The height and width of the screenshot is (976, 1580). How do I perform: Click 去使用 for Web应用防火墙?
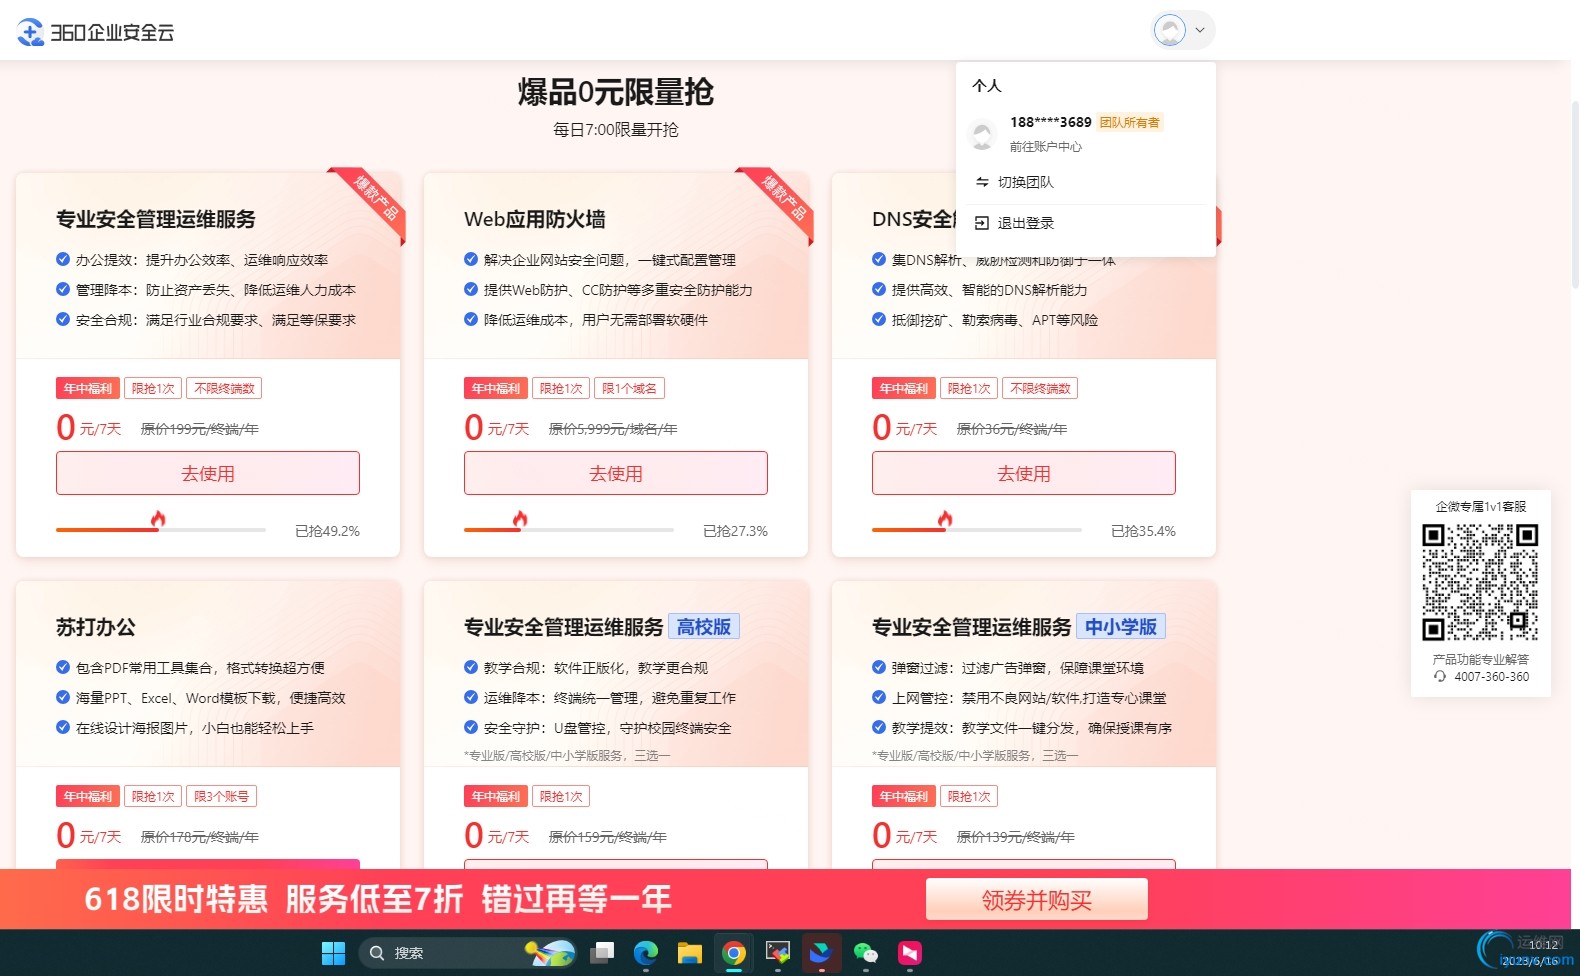click(616, 473)
